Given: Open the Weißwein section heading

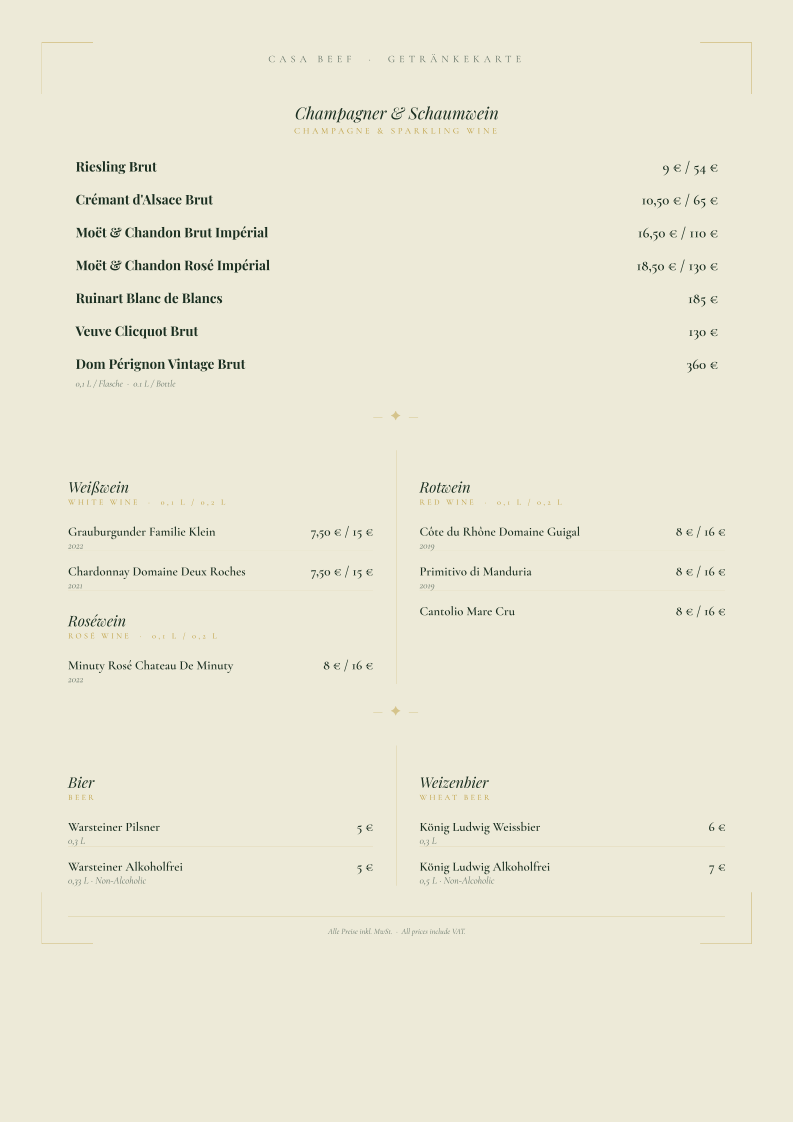Looking at the screenshot, I should click(x=99, y=487).
